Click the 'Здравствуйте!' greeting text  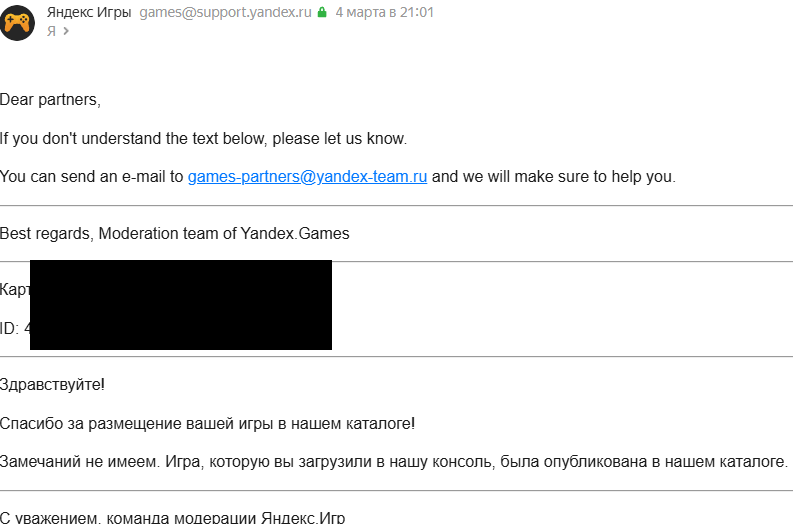[52, 385]
